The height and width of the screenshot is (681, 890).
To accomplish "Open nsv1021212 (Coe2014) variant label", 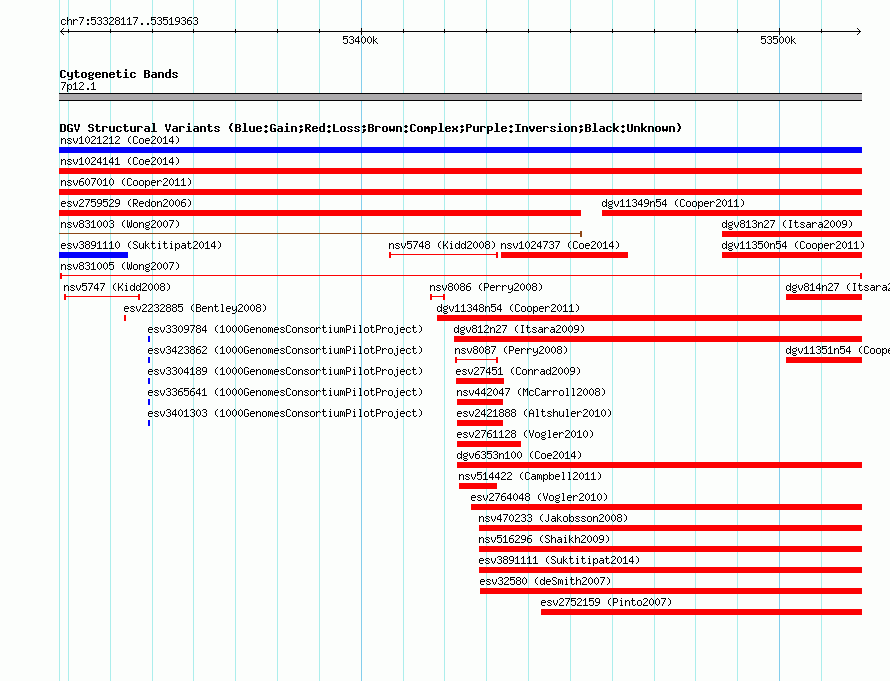I will click(x=120, y=140).
